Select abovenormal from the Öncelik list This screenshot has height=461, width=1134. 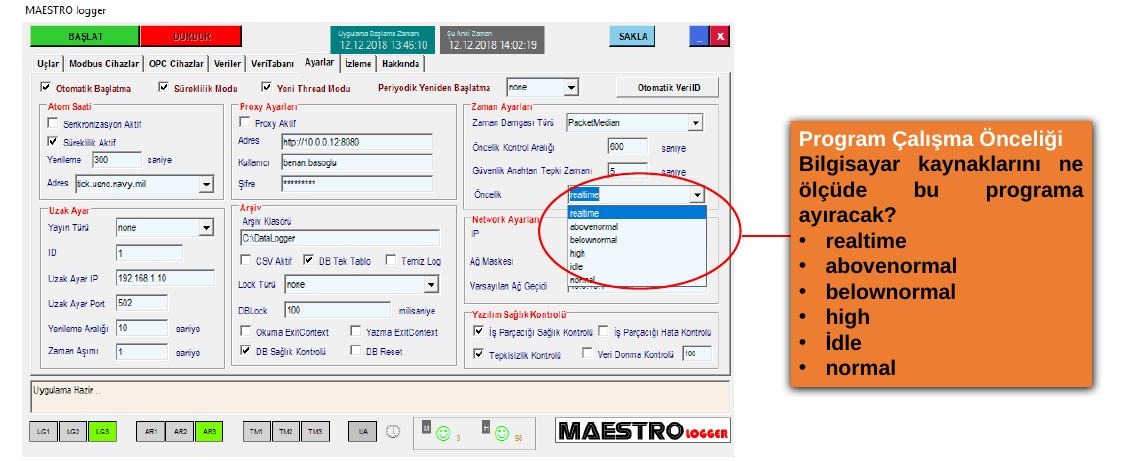(637, 227)
